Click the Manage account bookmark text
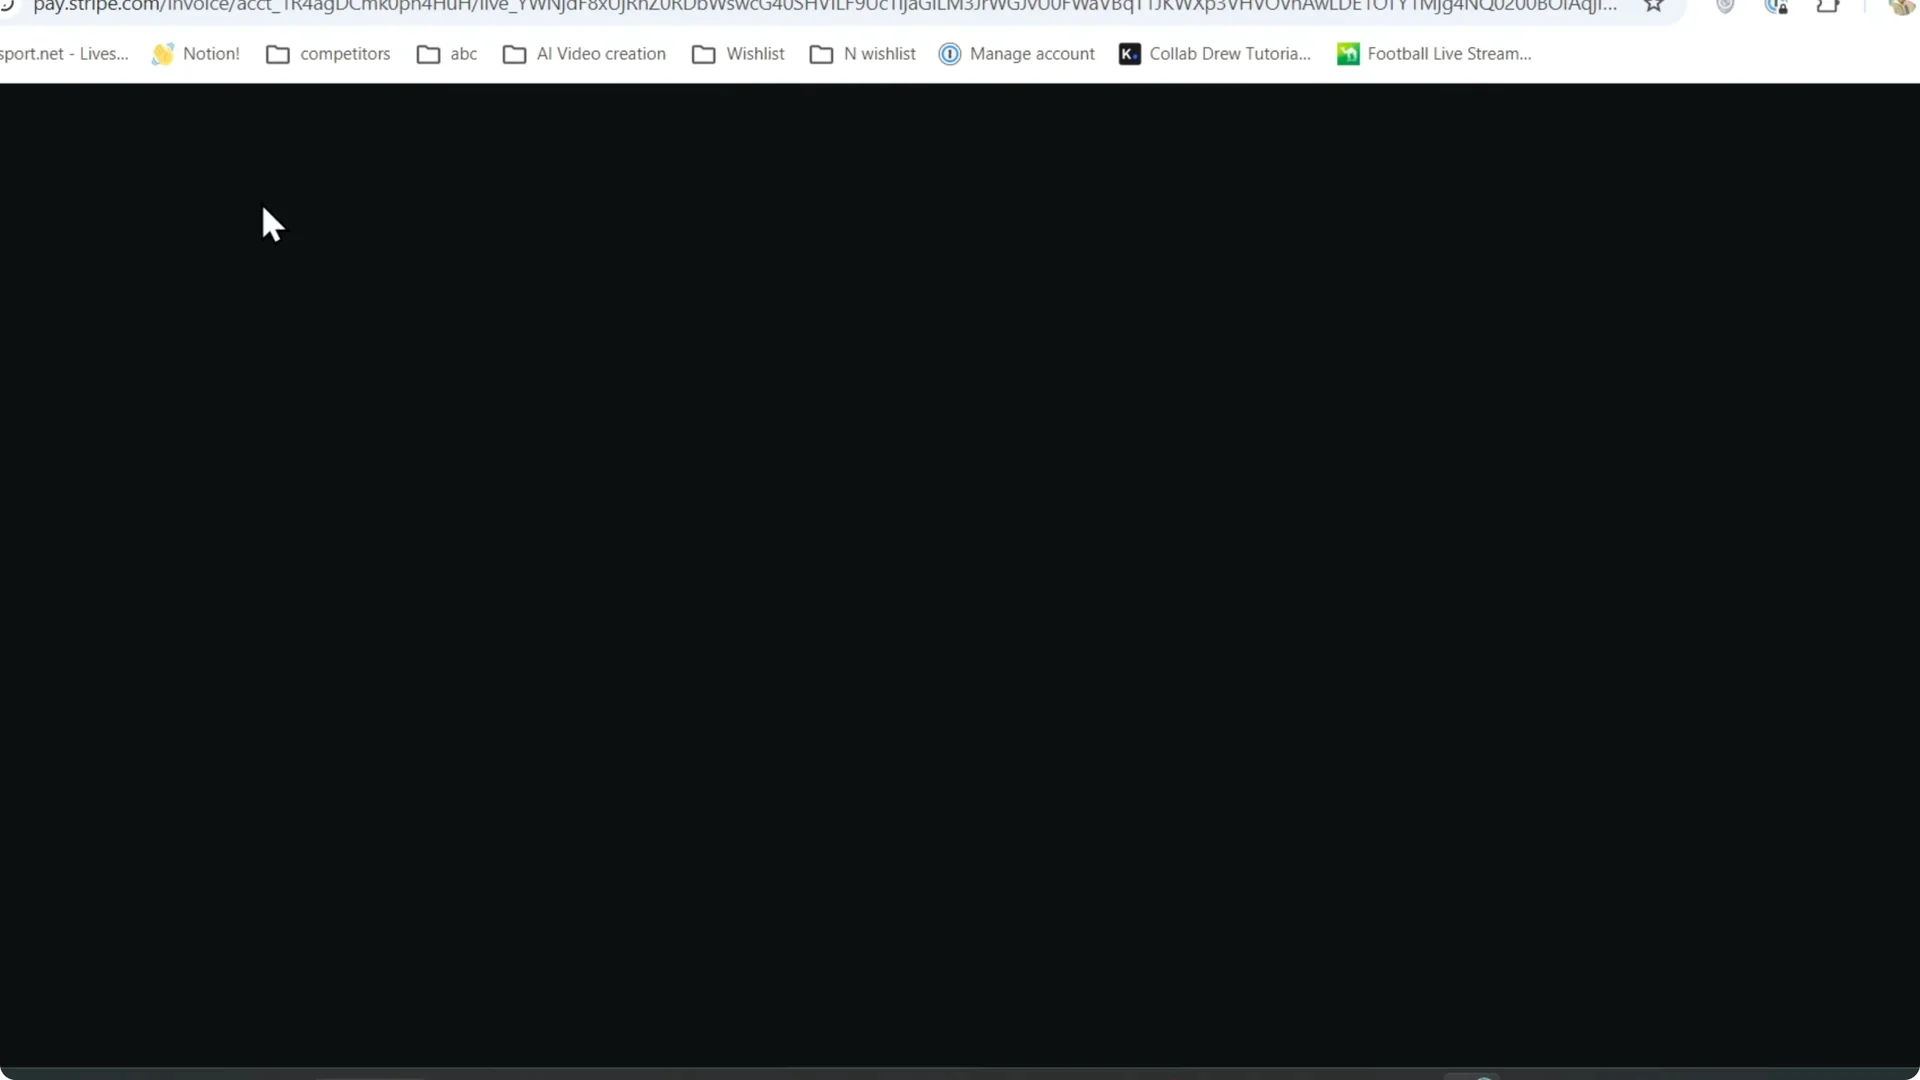Viewport: 1920px width, 1080px height. pos(1033,53)
